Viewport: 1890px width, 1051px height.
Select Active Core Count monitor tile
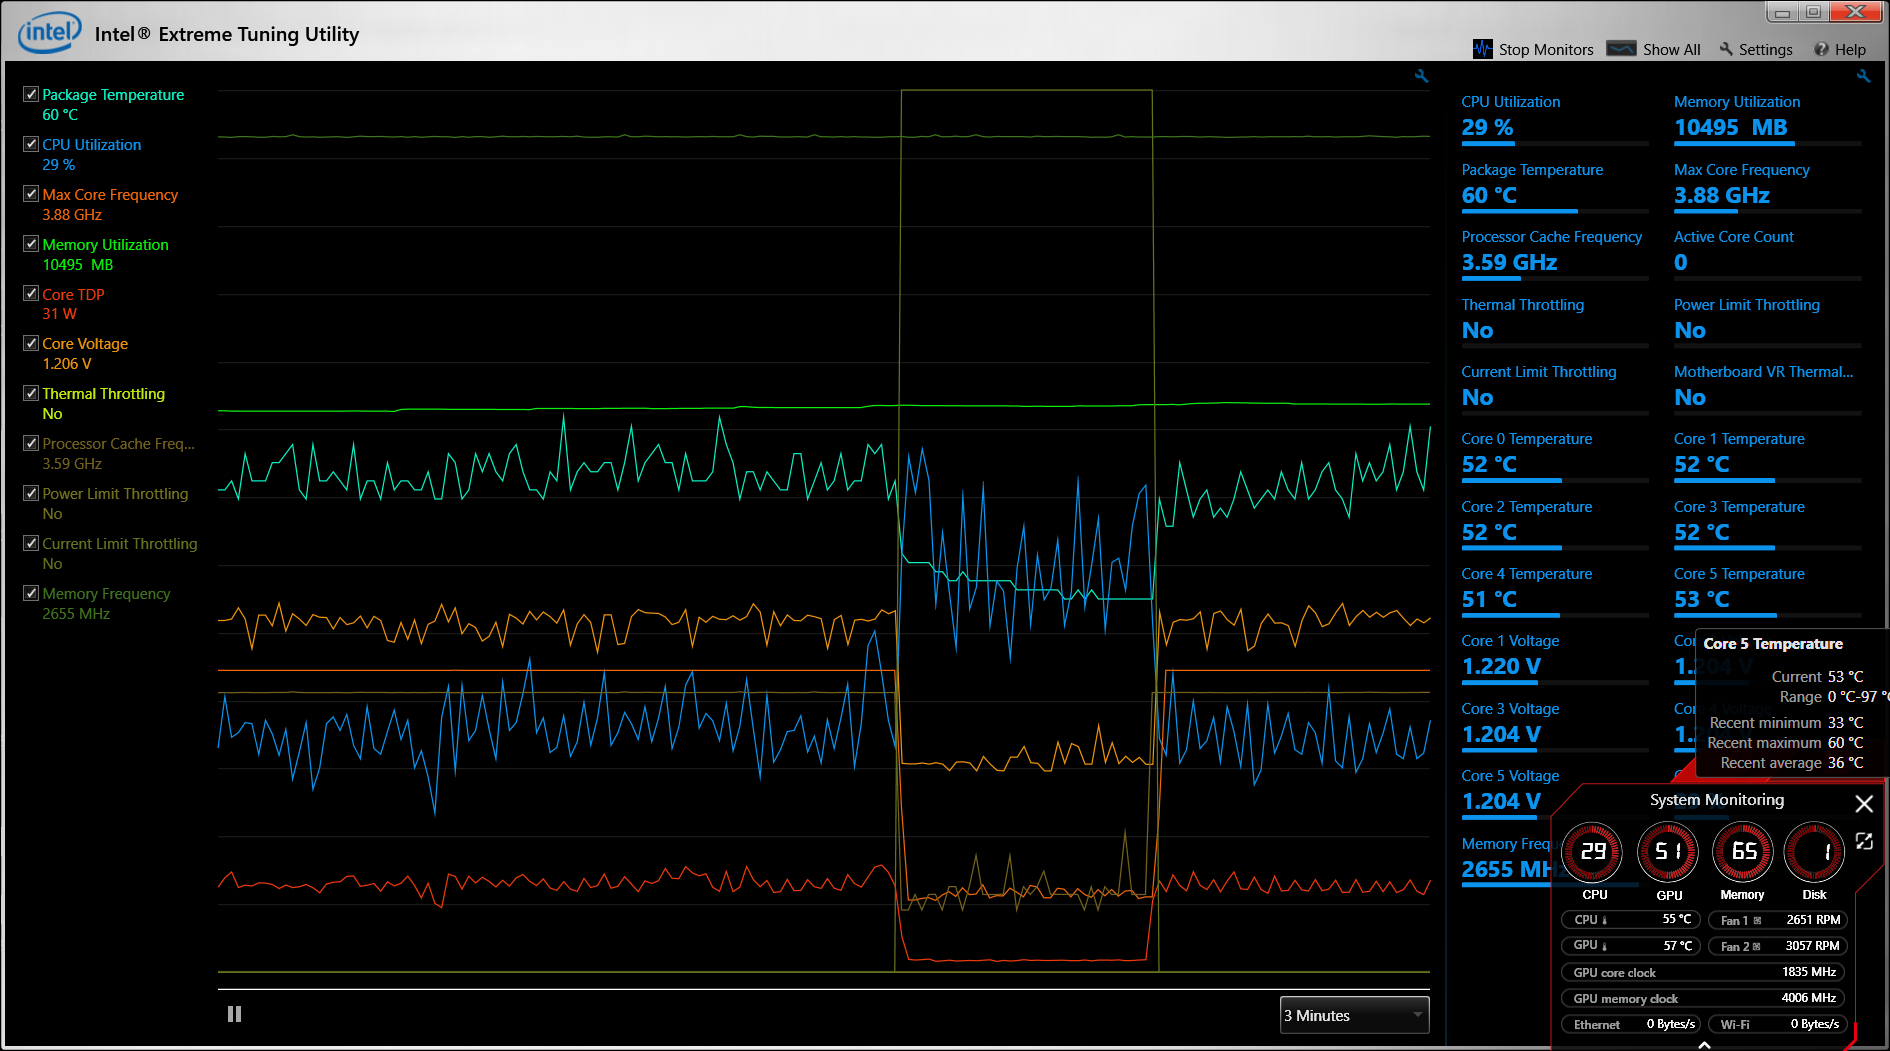point(1768,254)
